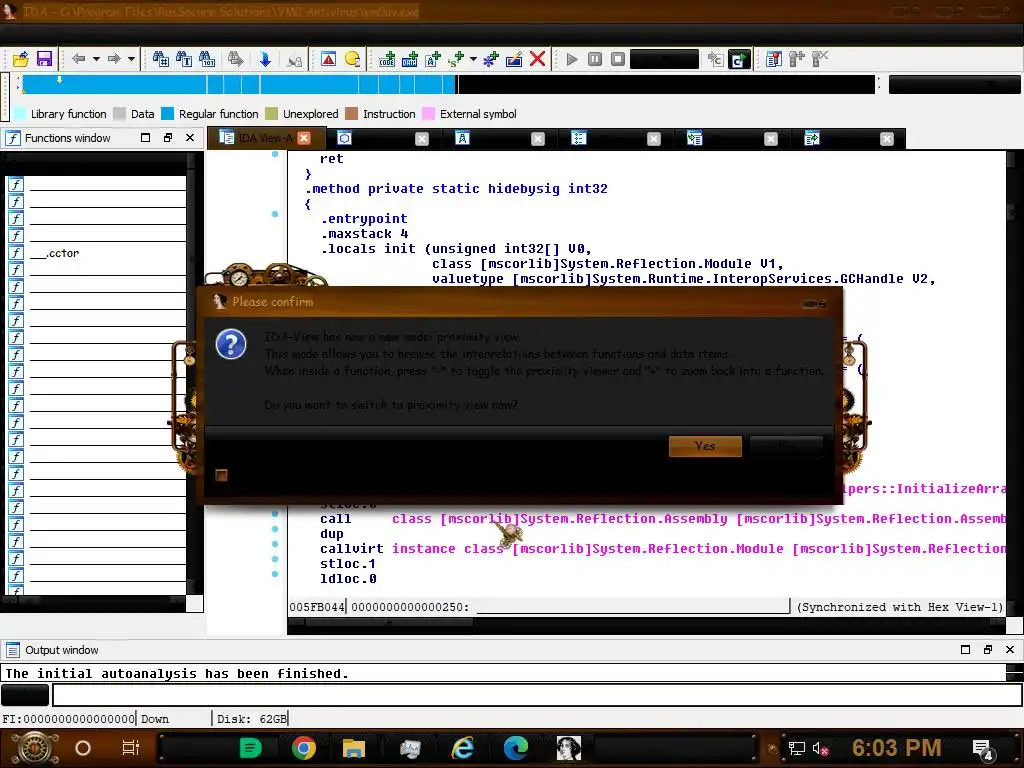Click the blue down arrow jump icon
Image resolution: width=1024 pixels, height=768 pixels.
click(265, 59)
